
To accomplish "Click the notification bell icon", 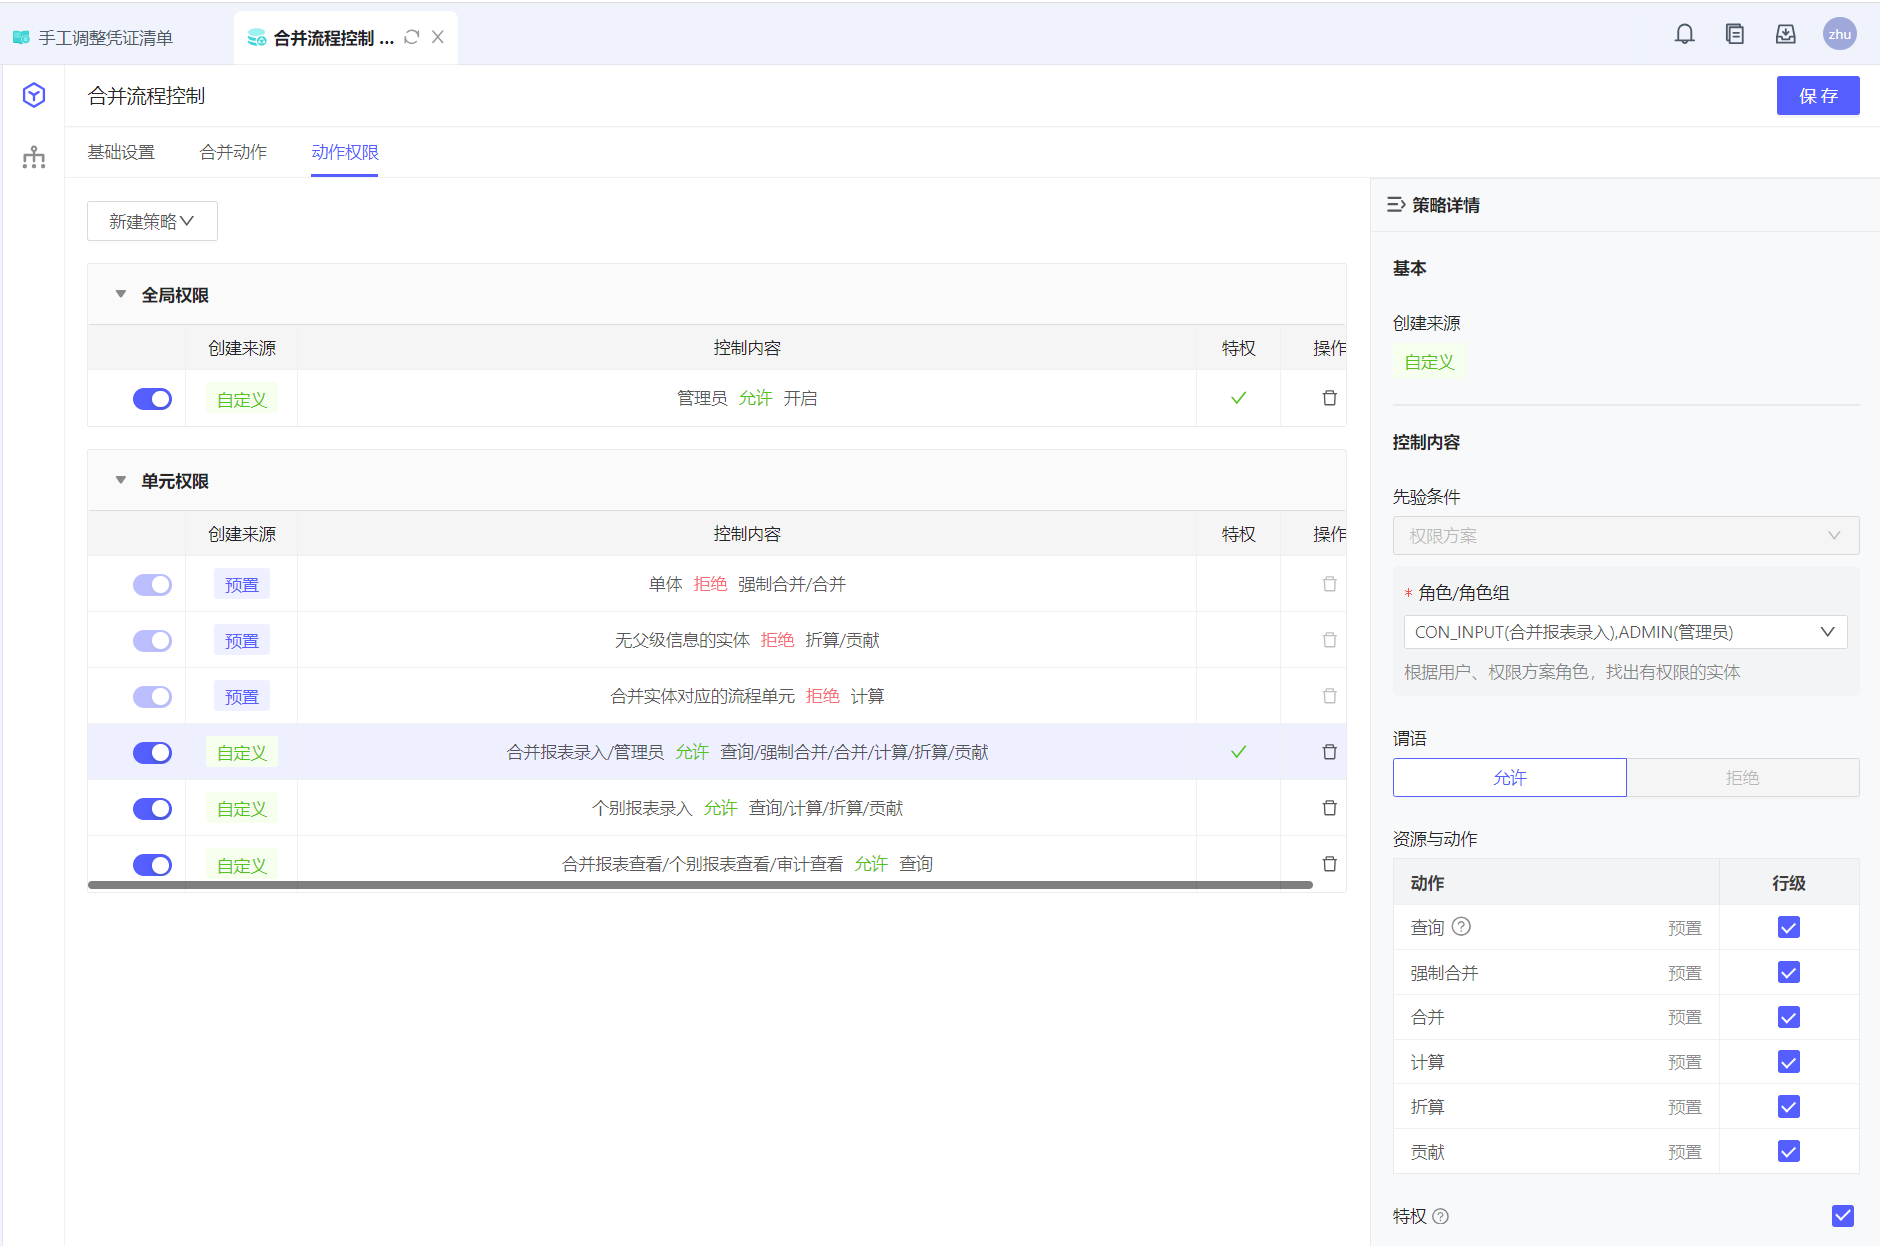I will pos(1685,35).
